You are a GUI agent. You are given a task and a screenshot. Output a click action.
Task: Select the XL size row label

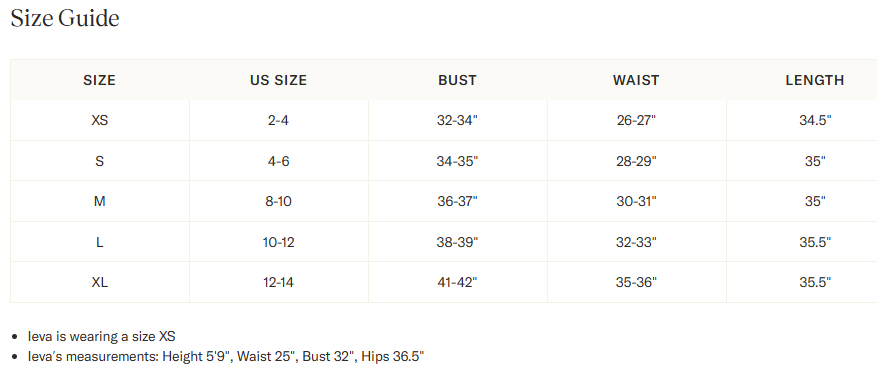tap(100, 282)
